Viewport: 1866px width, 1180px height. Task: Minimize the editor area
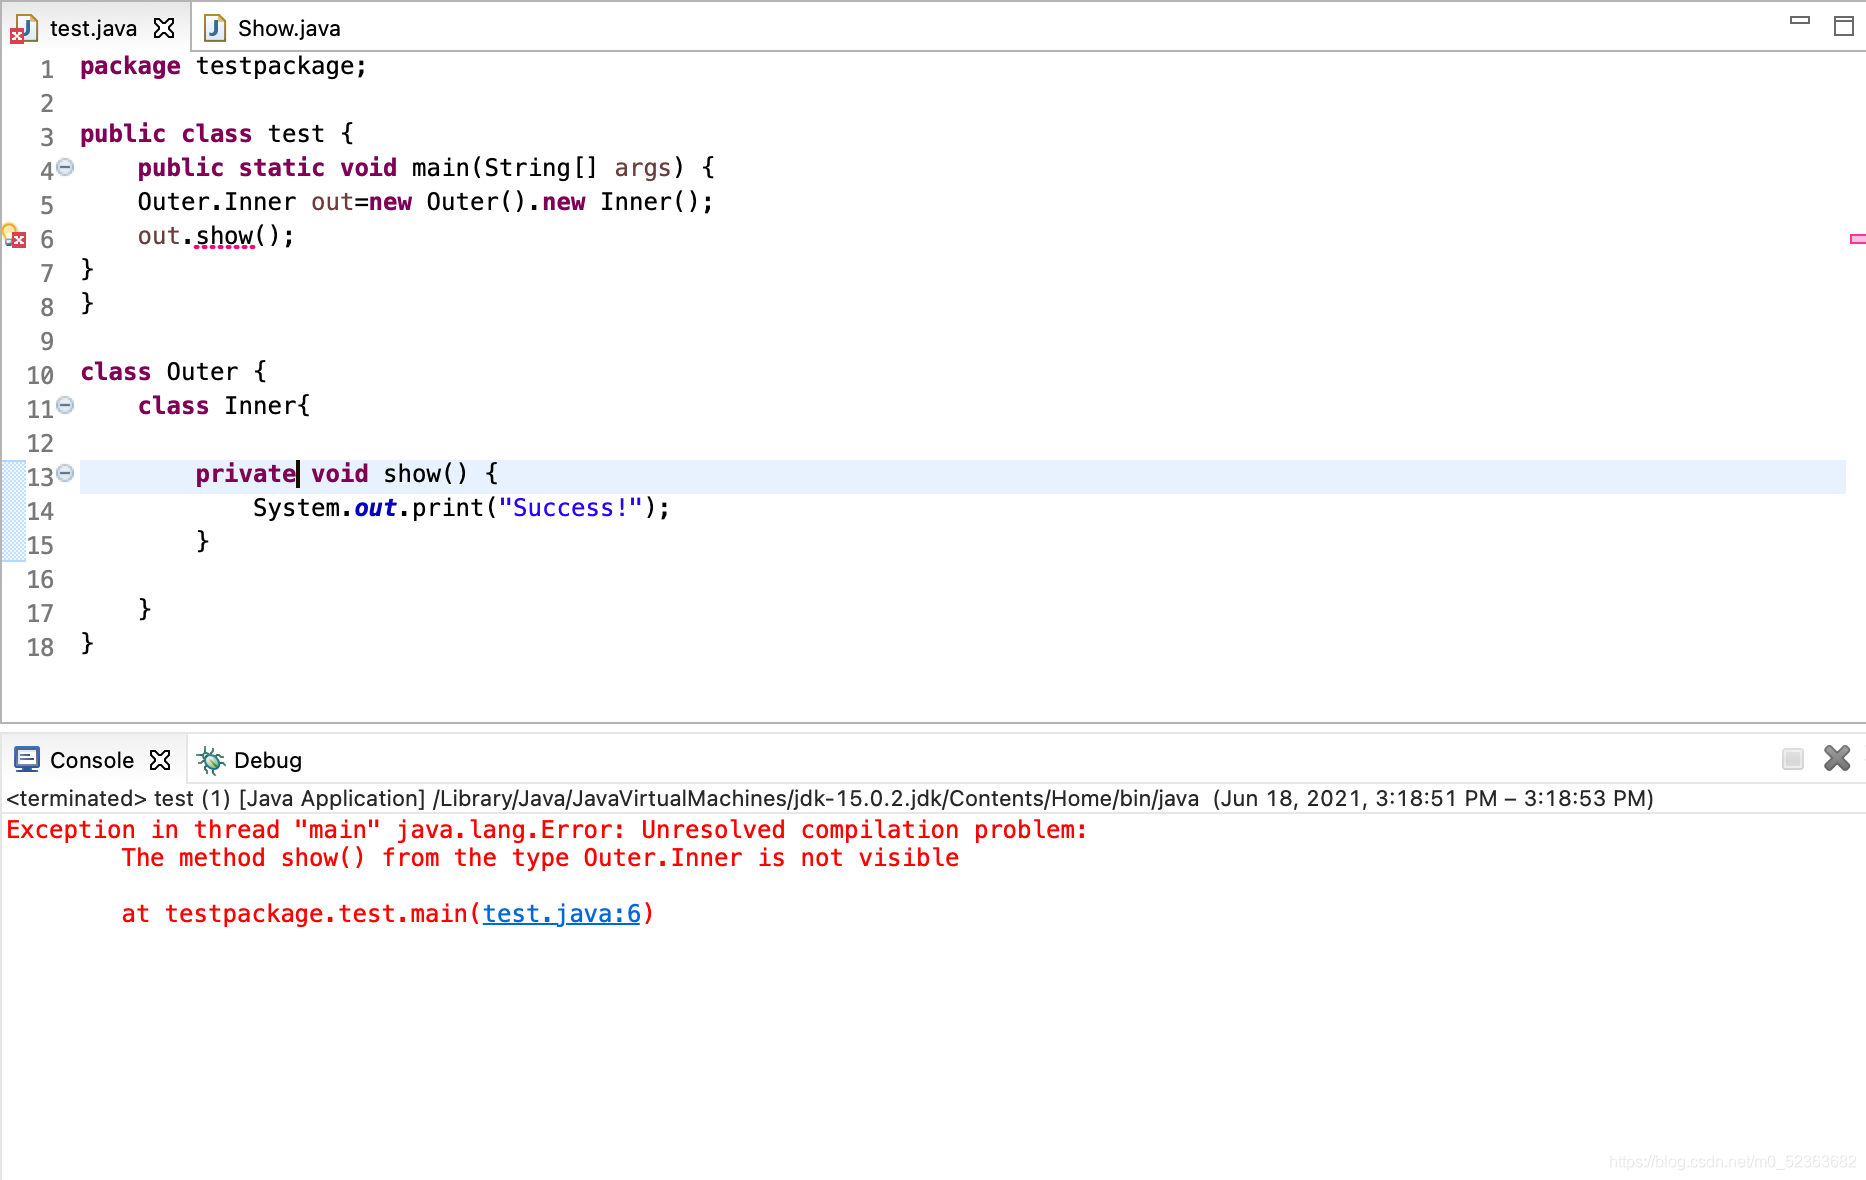(x=1800, y=21)
